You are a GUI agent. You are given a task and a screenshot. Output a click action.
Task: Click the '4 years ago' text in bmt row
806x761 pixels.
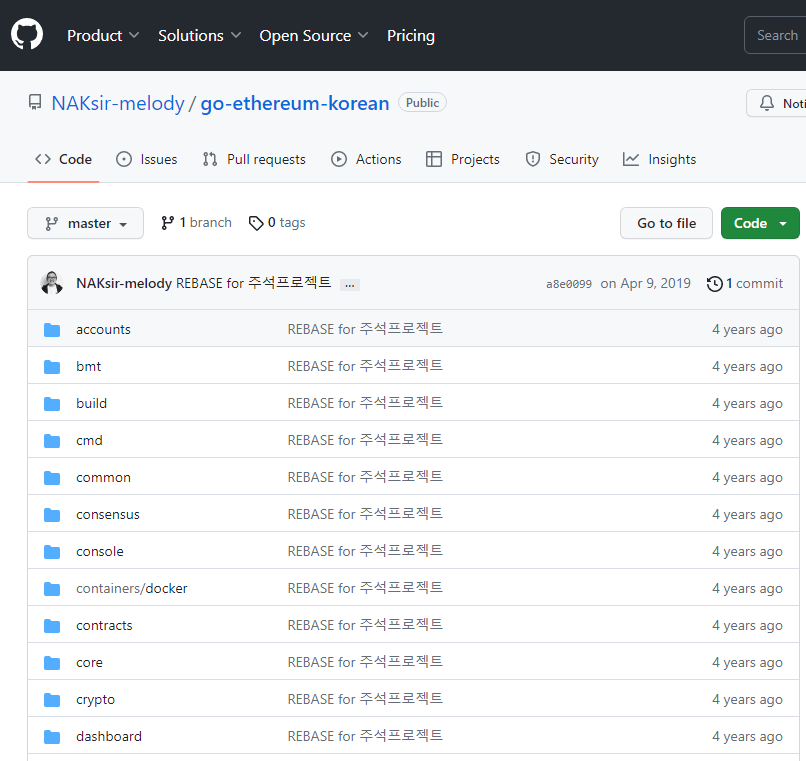tap(747, 367)
